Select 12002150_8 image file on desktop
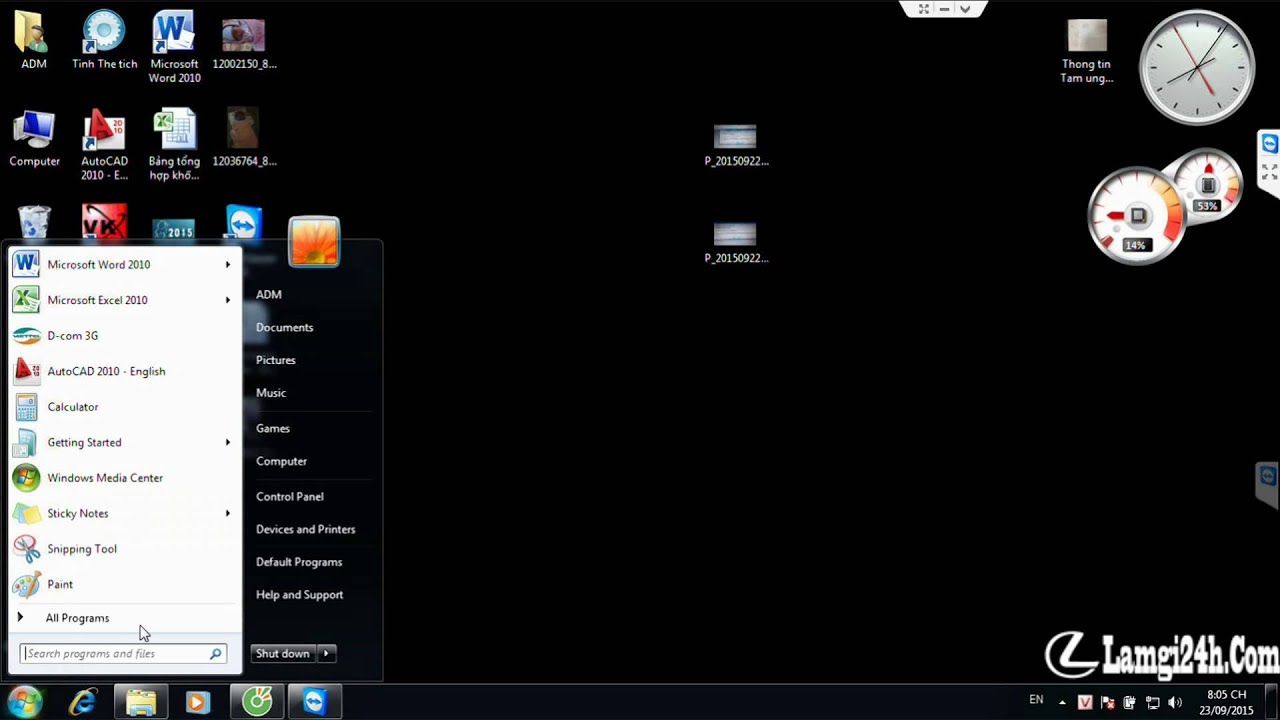The width and height of the screenshot is (1280, 720). pos(244,44)
